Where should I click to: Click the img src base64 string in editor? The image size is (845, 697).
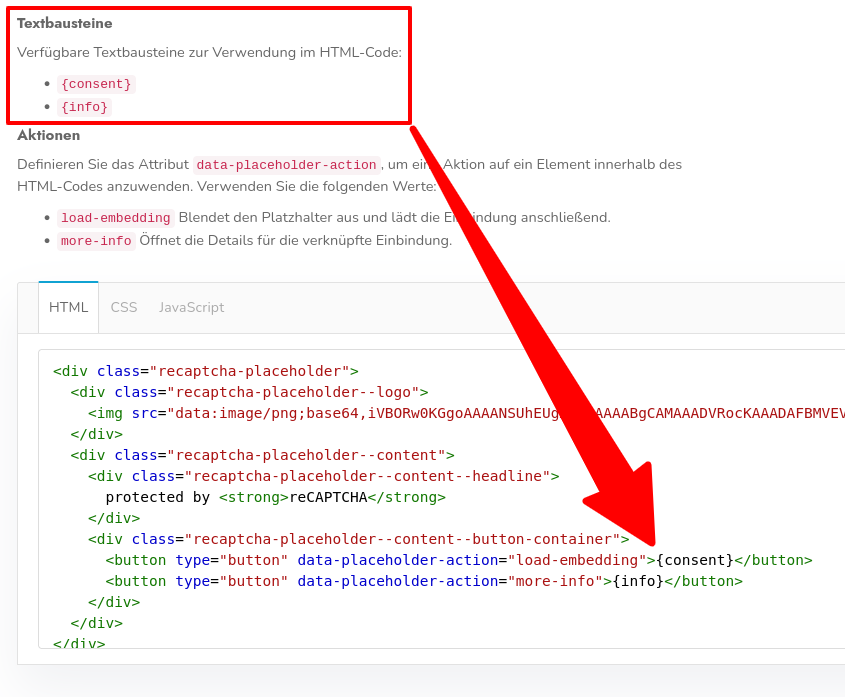click(x=500, y=413)
